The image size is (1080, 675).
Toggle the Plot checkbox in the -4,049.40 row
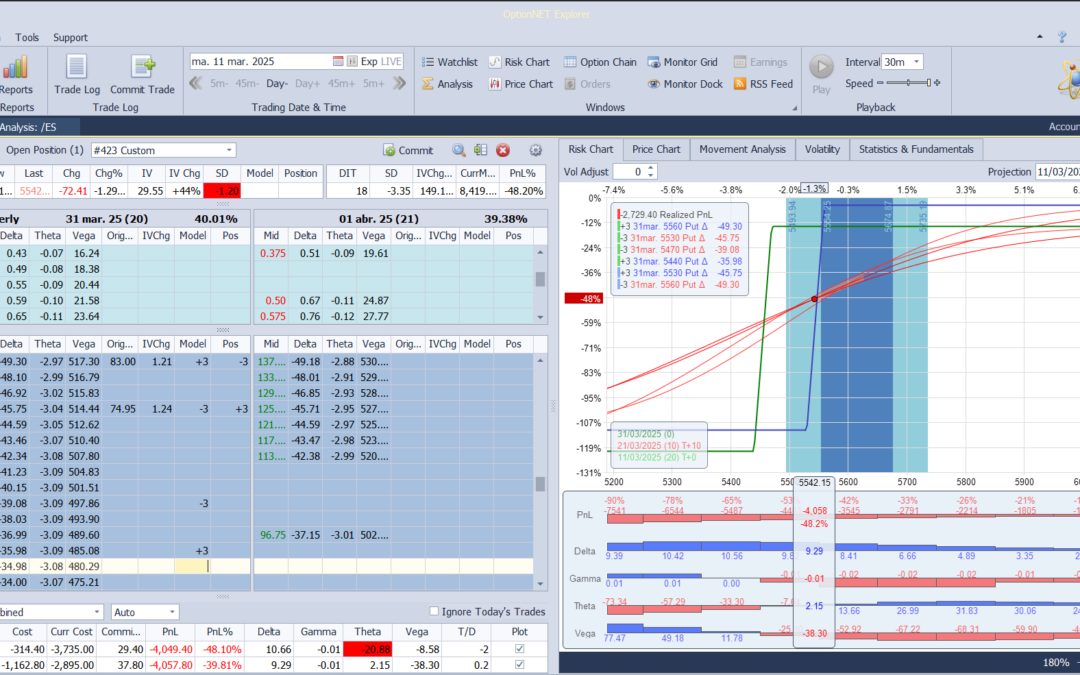(x=519, y=649)
